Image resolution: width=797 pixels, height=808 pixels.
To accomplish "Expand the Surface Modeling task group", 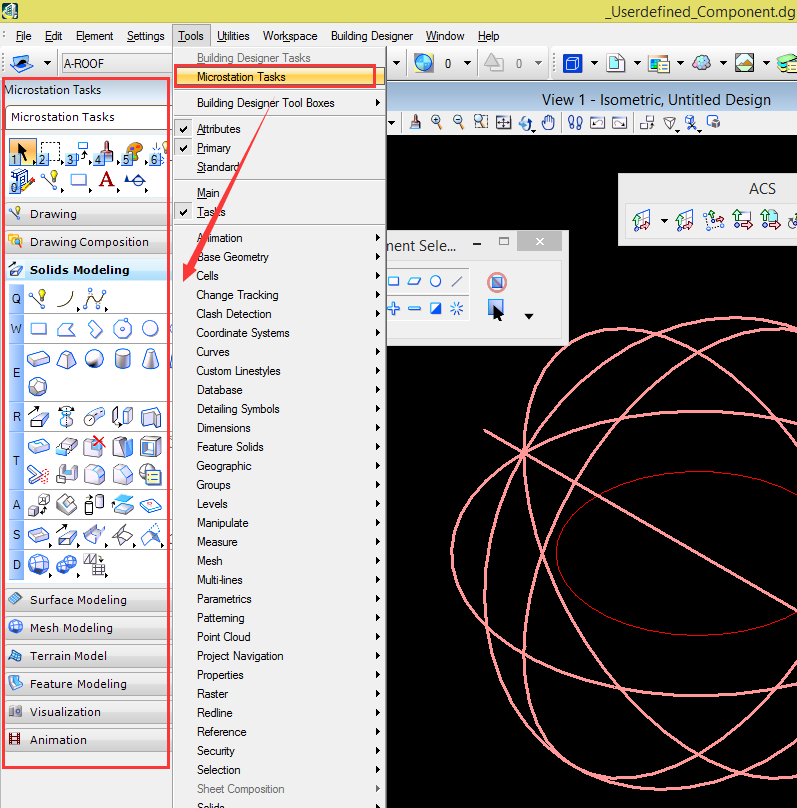I will [87, 600].
